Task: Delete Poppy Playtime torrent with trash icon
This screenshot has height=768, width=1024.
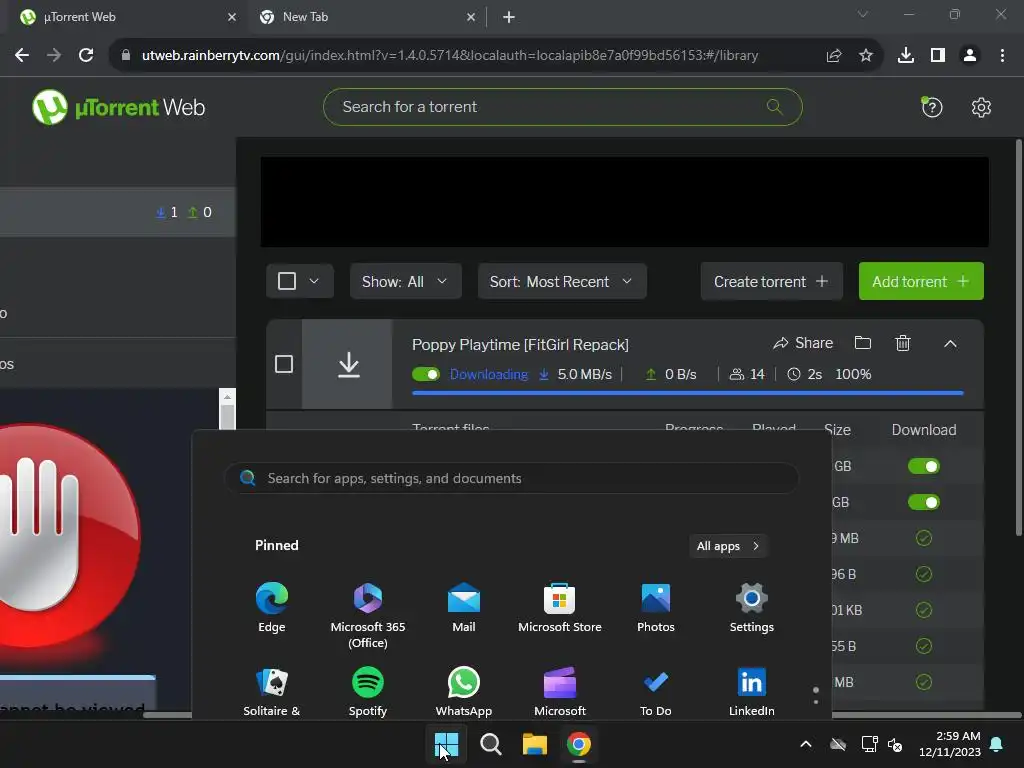Action: tap(903, 343)
